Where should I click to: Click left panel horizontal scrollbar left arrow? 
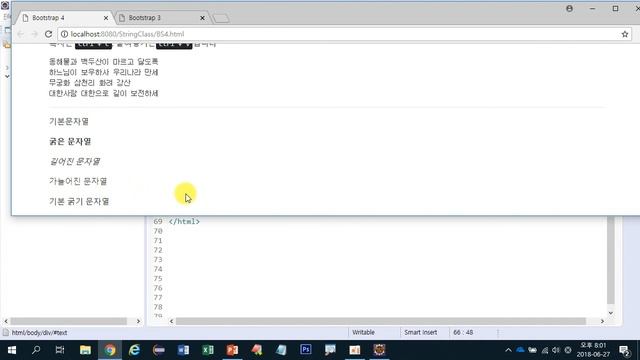tap(6, 321)
